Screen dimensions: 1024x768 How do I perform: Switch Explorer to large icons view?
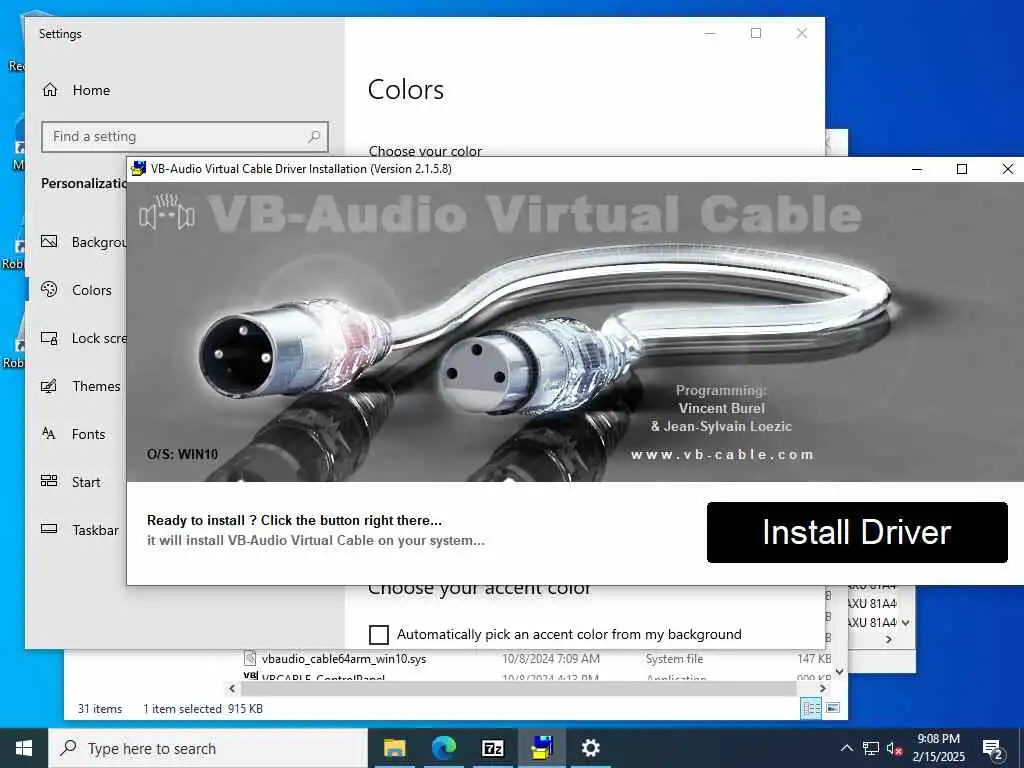point(833,708)
